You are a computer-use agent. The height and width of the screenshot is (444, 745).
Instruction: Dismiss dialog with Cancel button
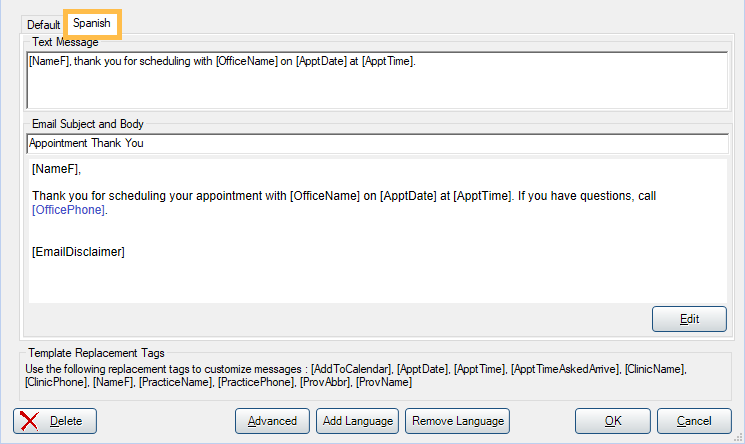point(694,421)
